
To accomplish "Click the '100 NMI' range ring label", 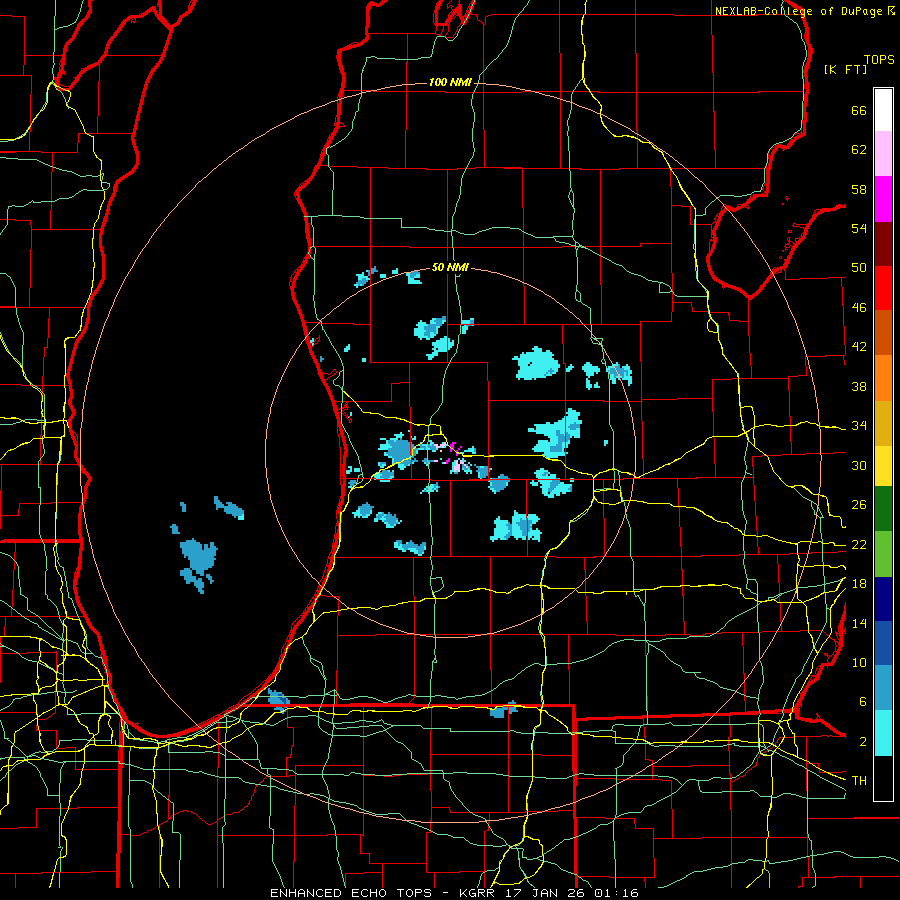I will [x=450, y=83].
